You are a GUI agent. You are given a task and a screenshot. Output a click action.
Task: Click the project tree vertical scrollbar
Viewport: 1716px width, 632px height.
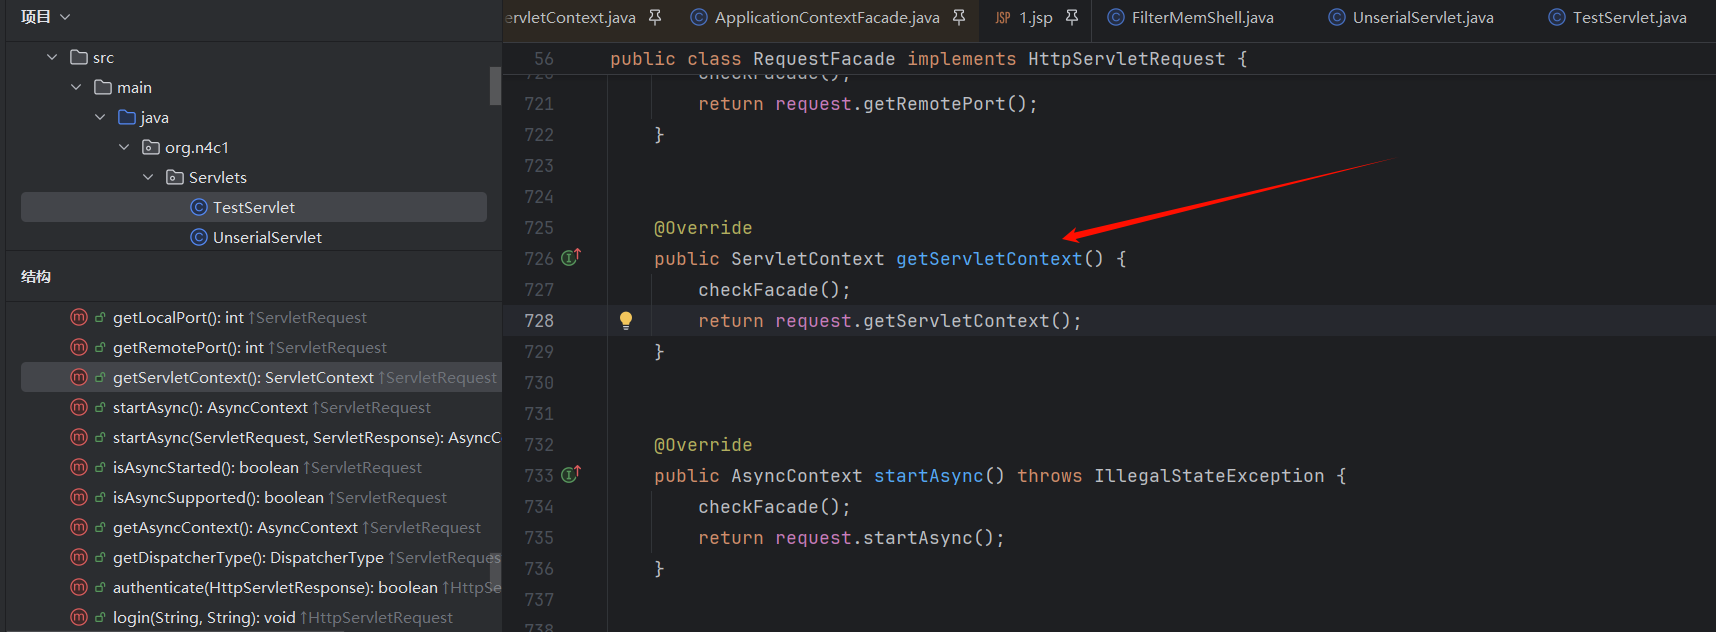[x=495, y=86]
